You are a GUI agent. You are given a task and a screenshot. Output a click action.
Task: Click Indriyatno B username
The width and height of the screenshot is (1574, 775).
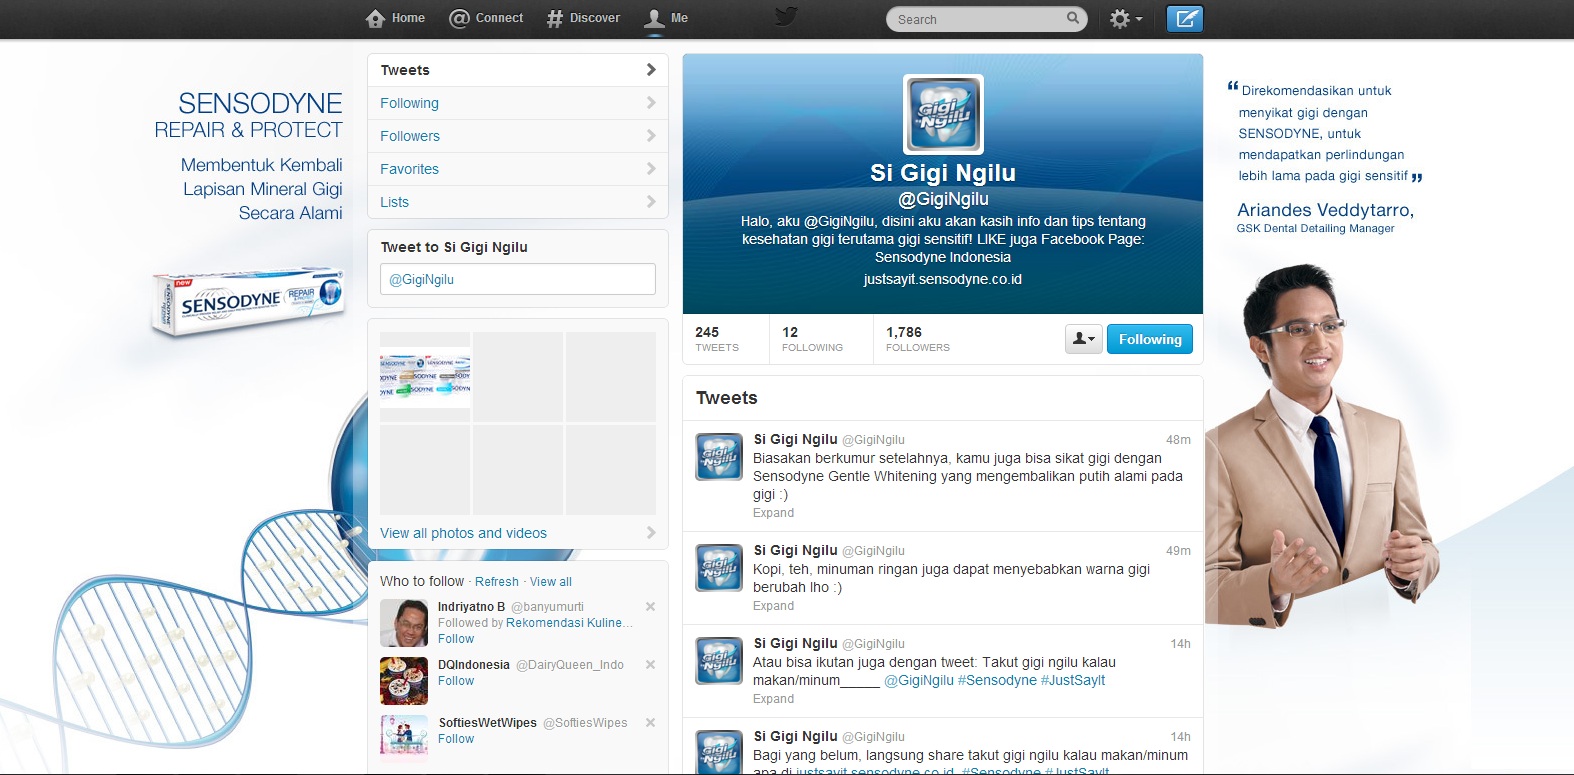471,606
